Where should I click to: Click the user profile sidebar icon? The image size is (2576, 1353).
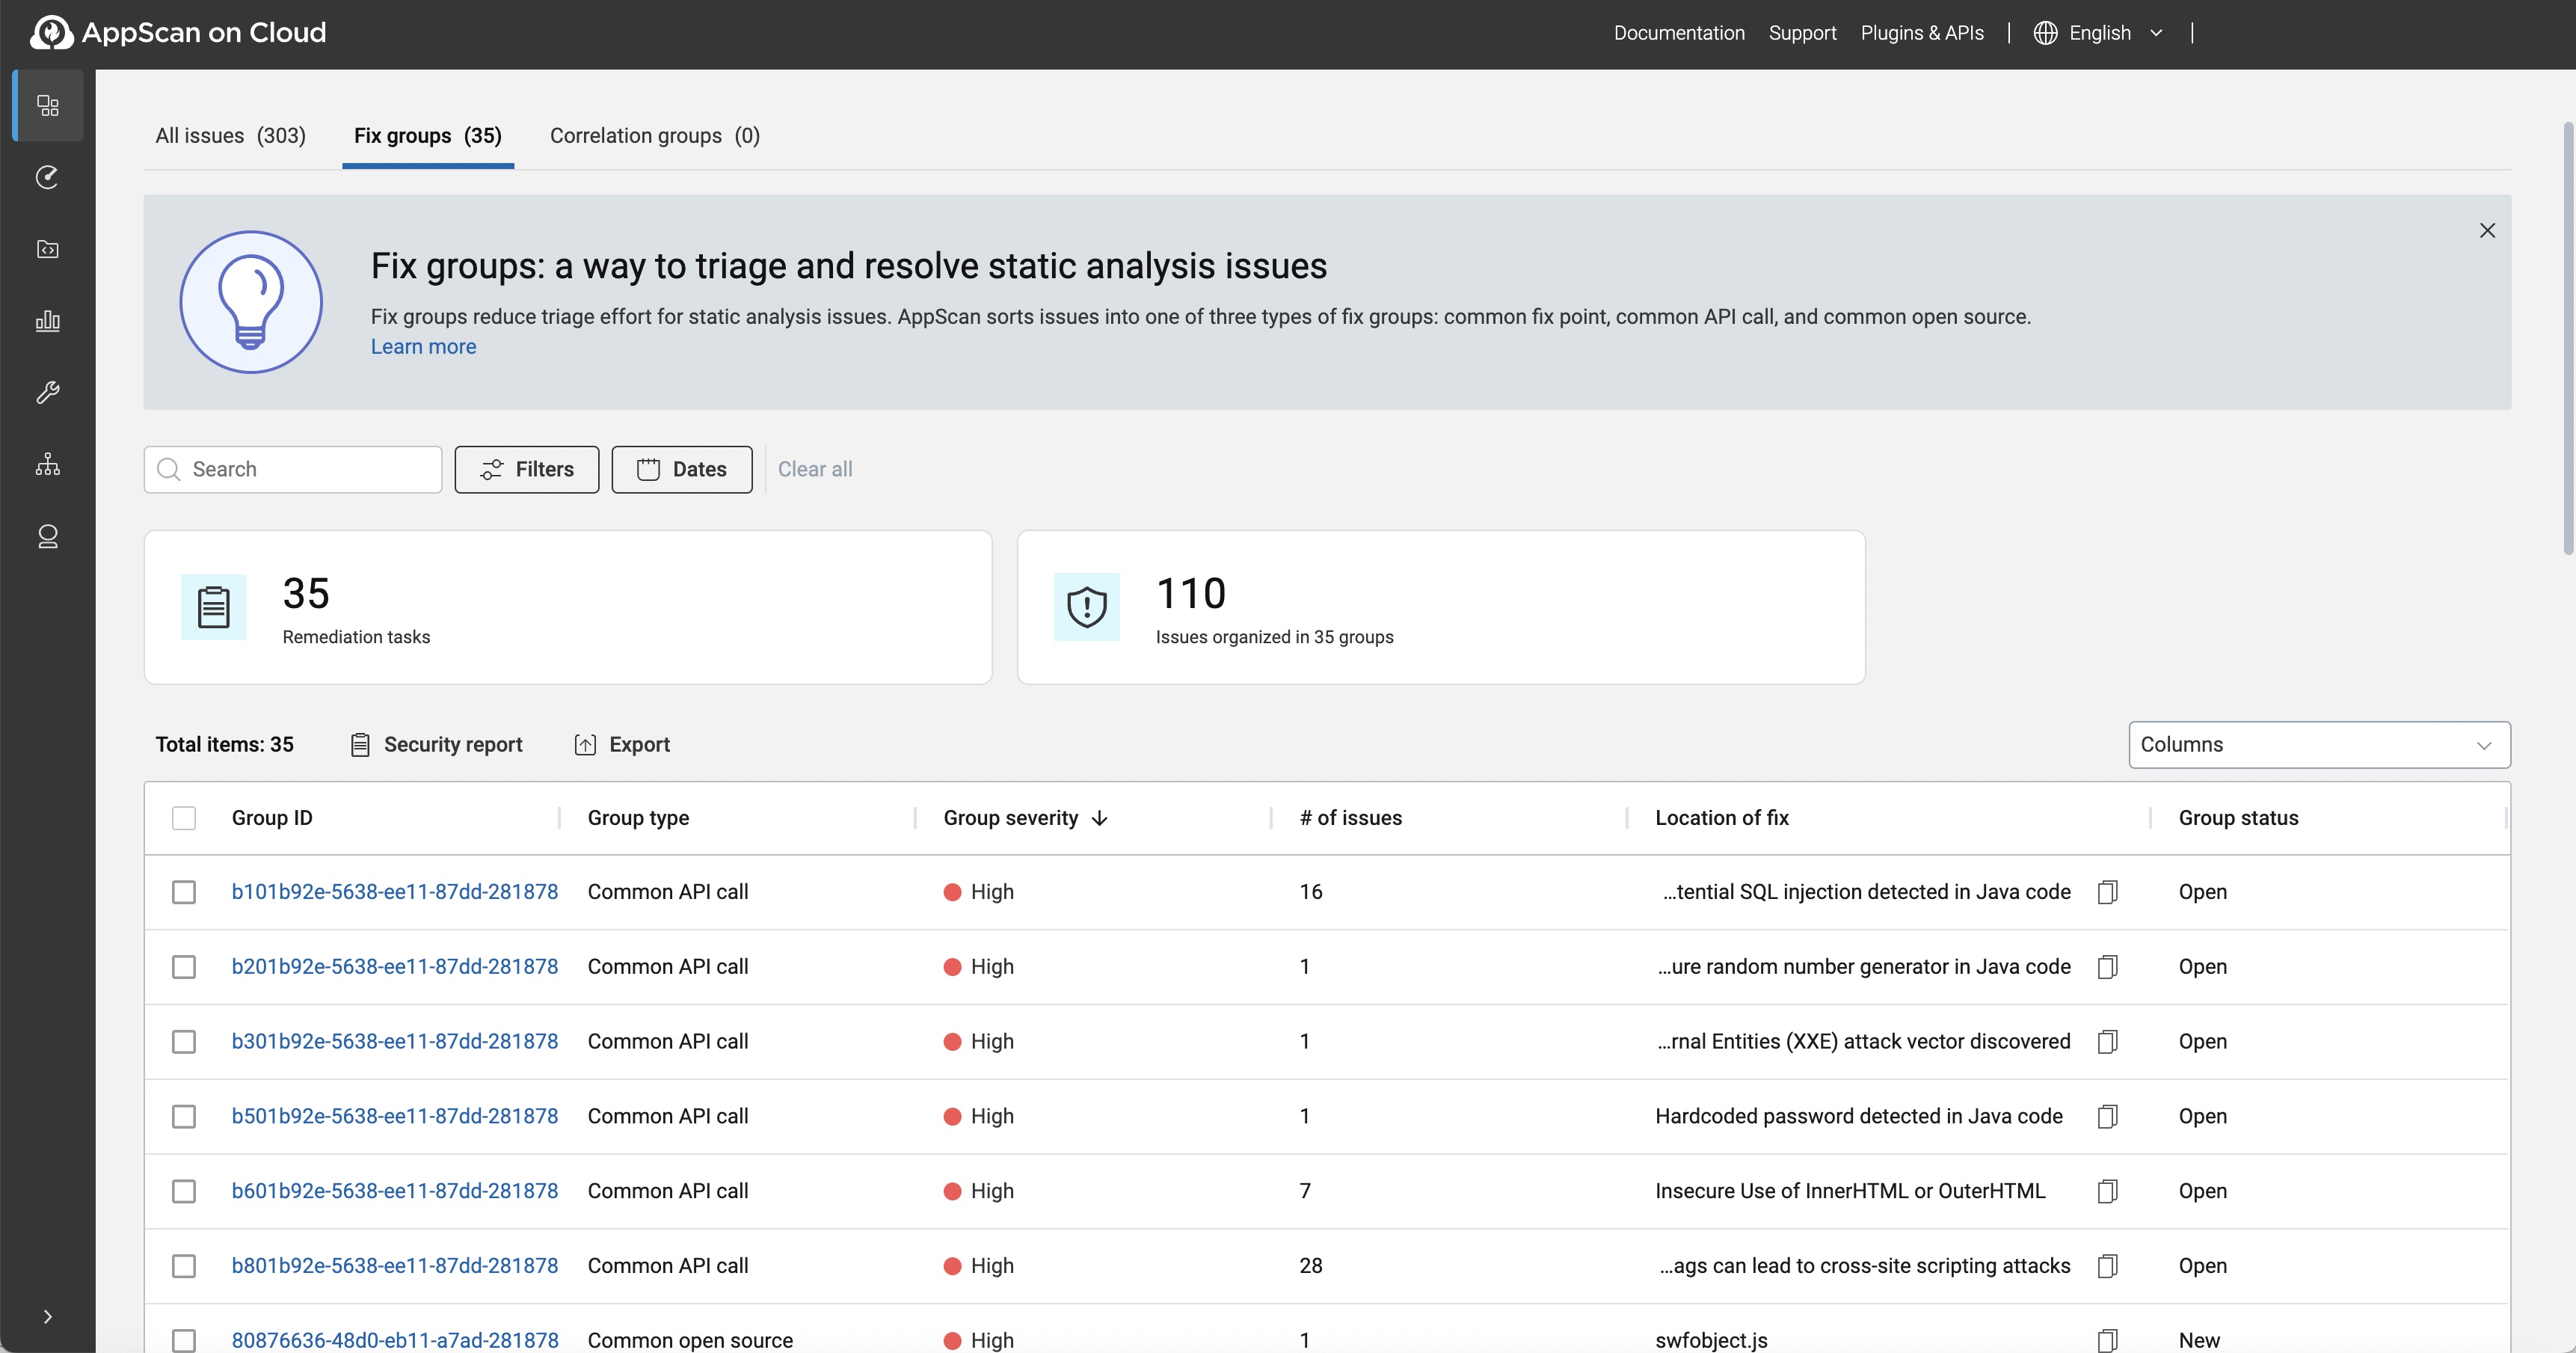pos(48,537)
